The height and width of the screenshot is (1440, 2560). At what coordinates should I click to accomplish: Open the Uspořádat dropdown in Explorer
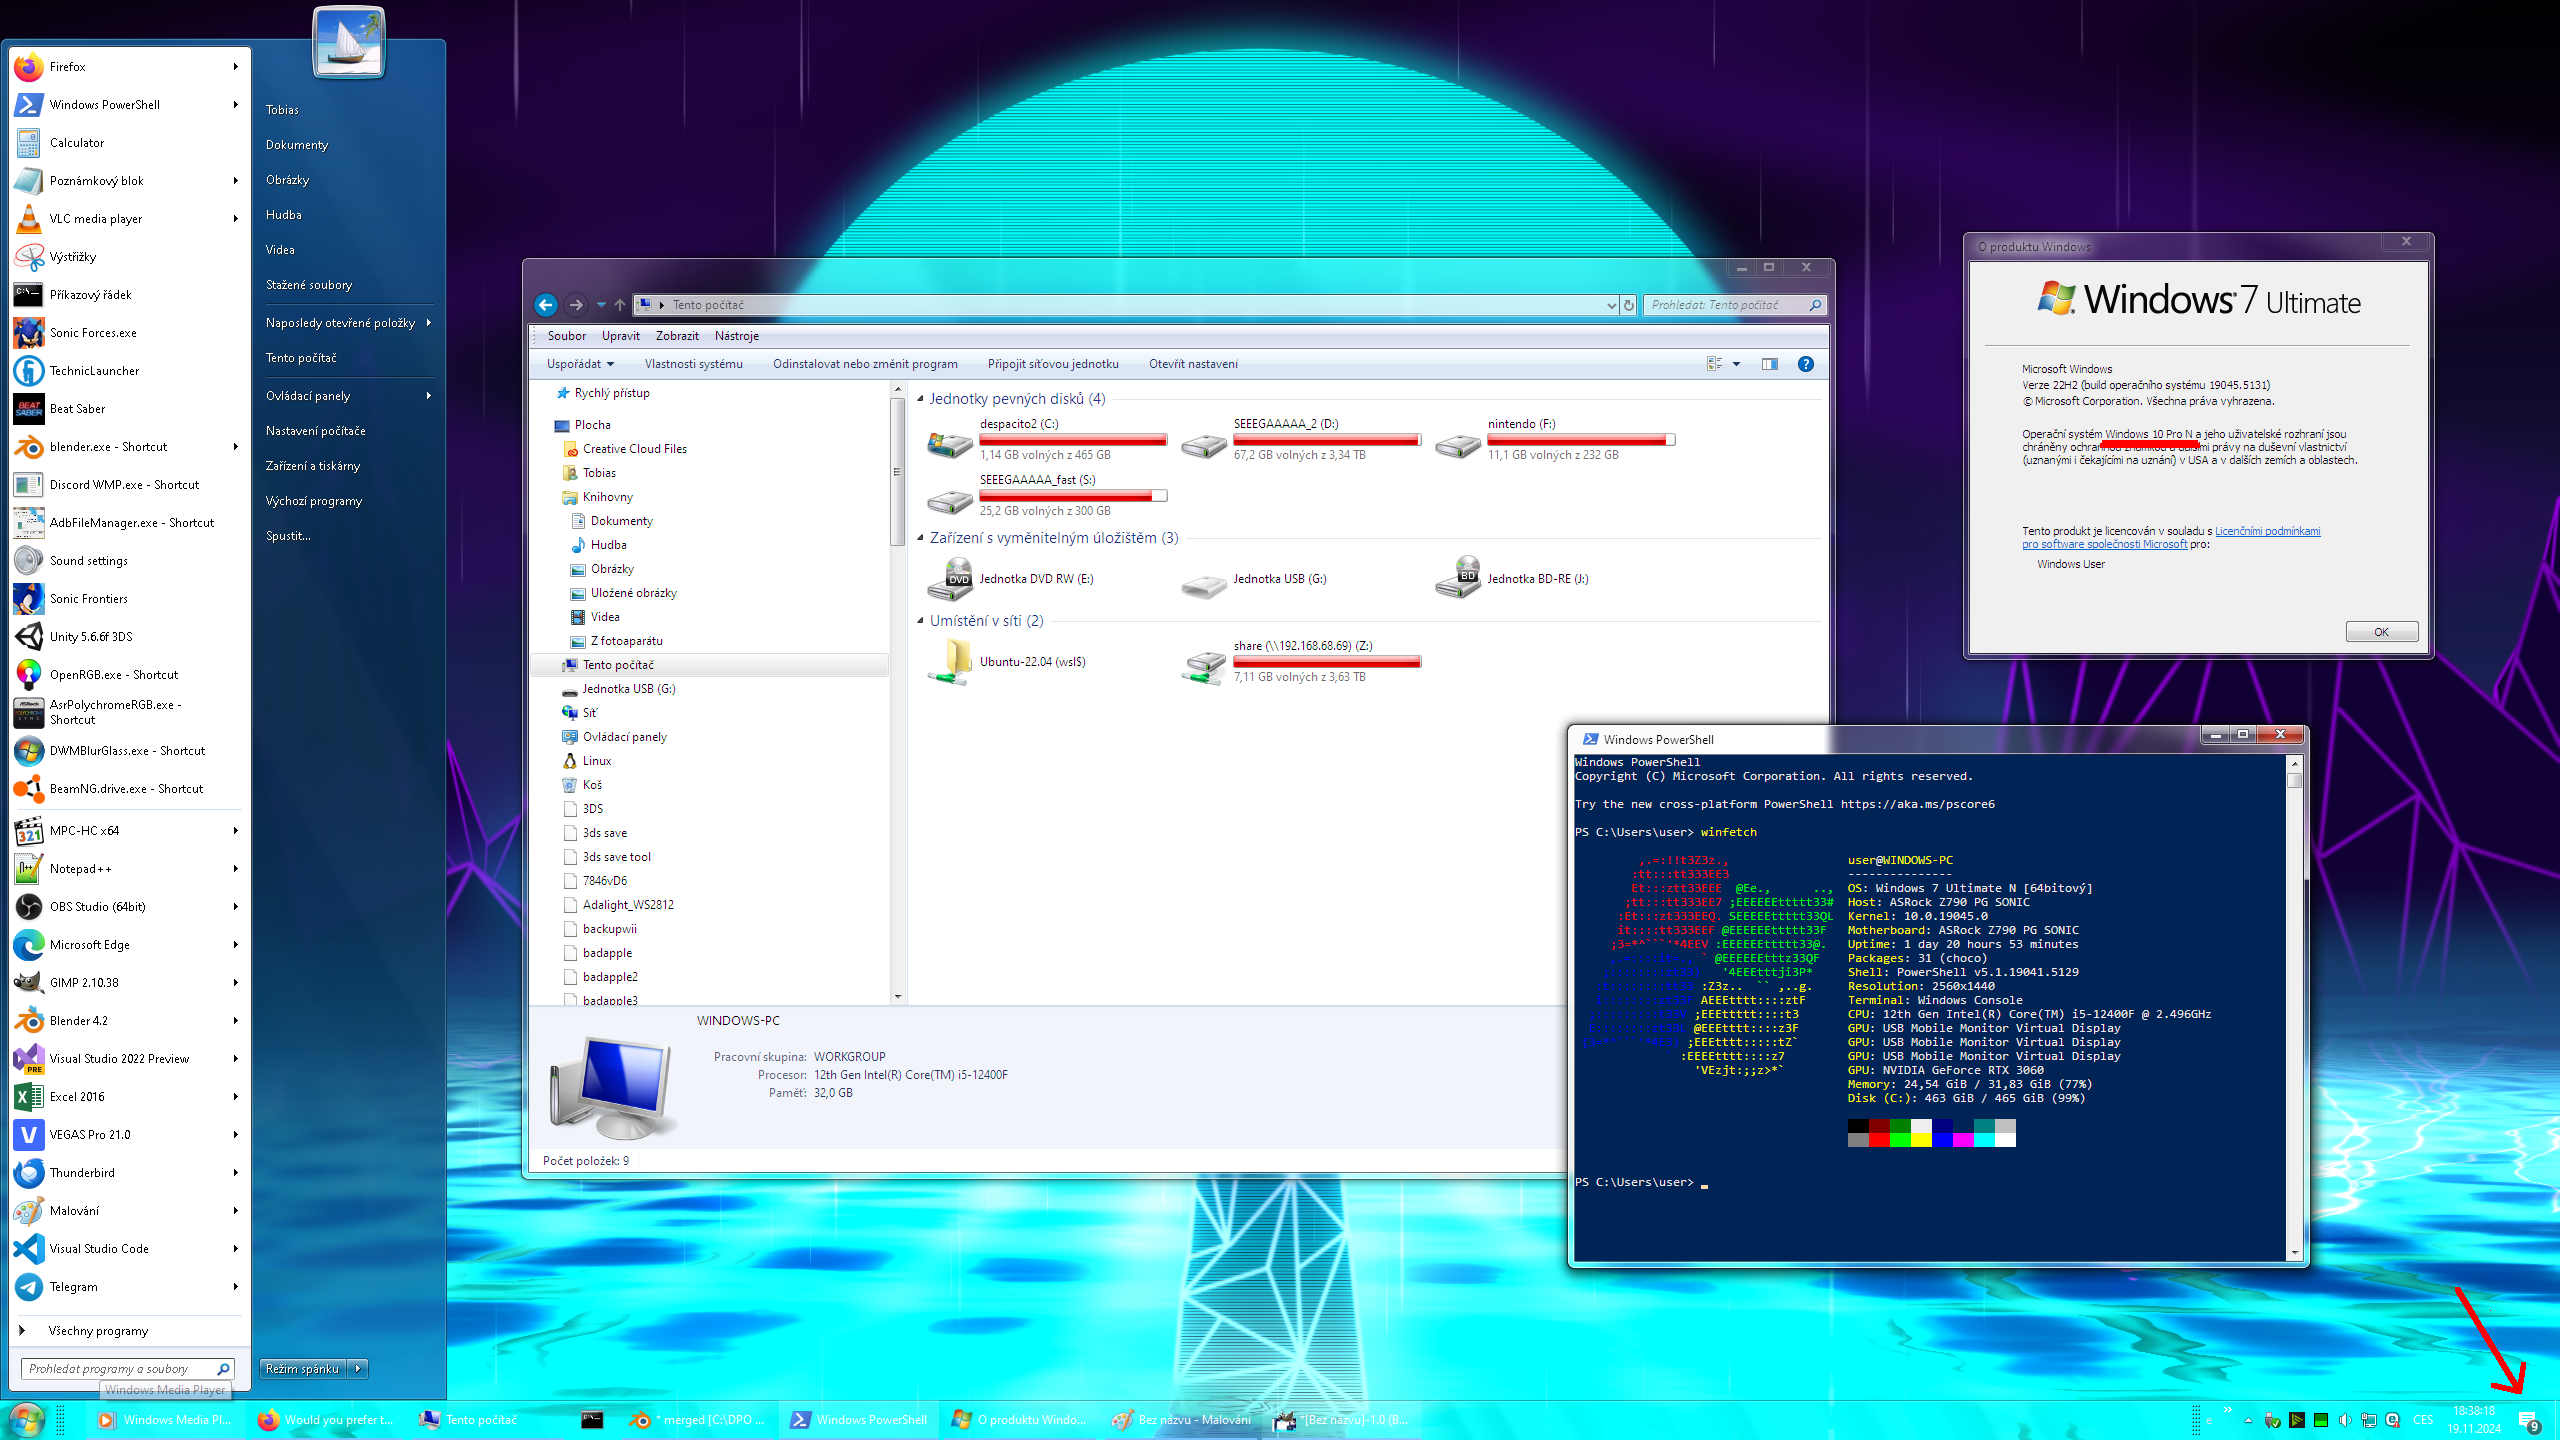tap(580, 364)
